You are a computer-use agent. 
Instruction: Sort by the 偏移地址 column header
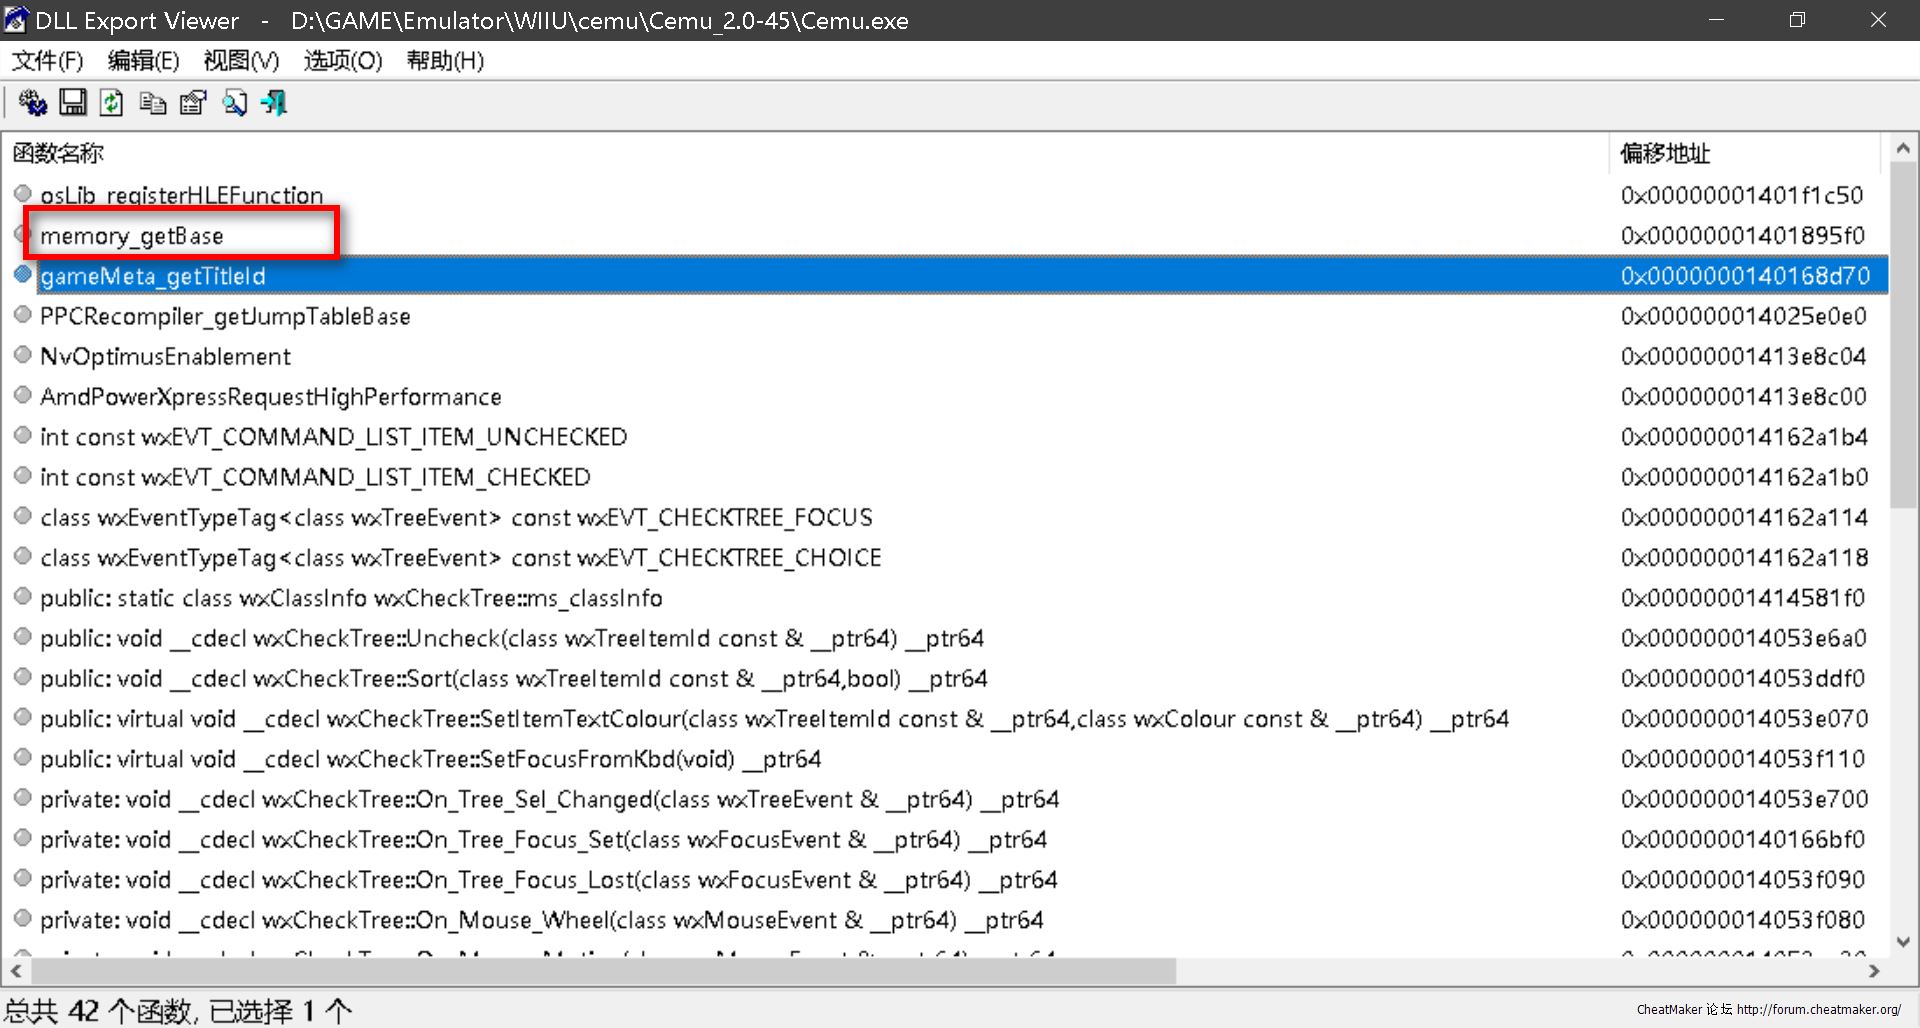point(1665,153)
